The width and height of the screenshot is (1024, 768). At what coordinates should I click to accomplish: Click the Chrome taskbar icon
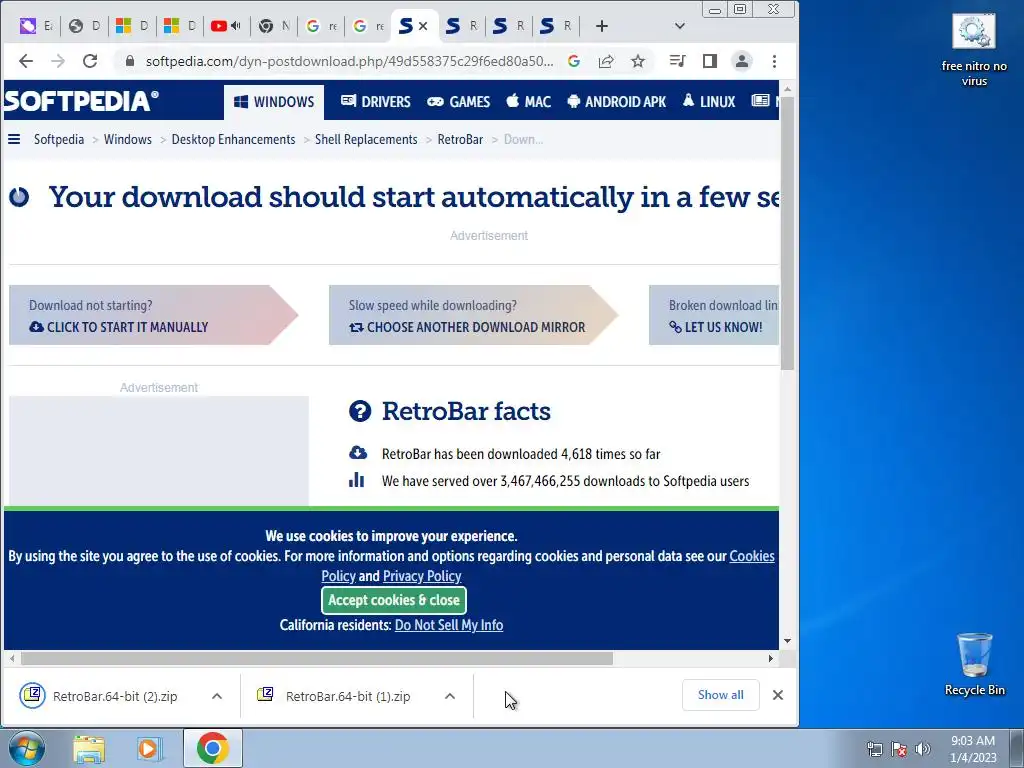[212, 748]
